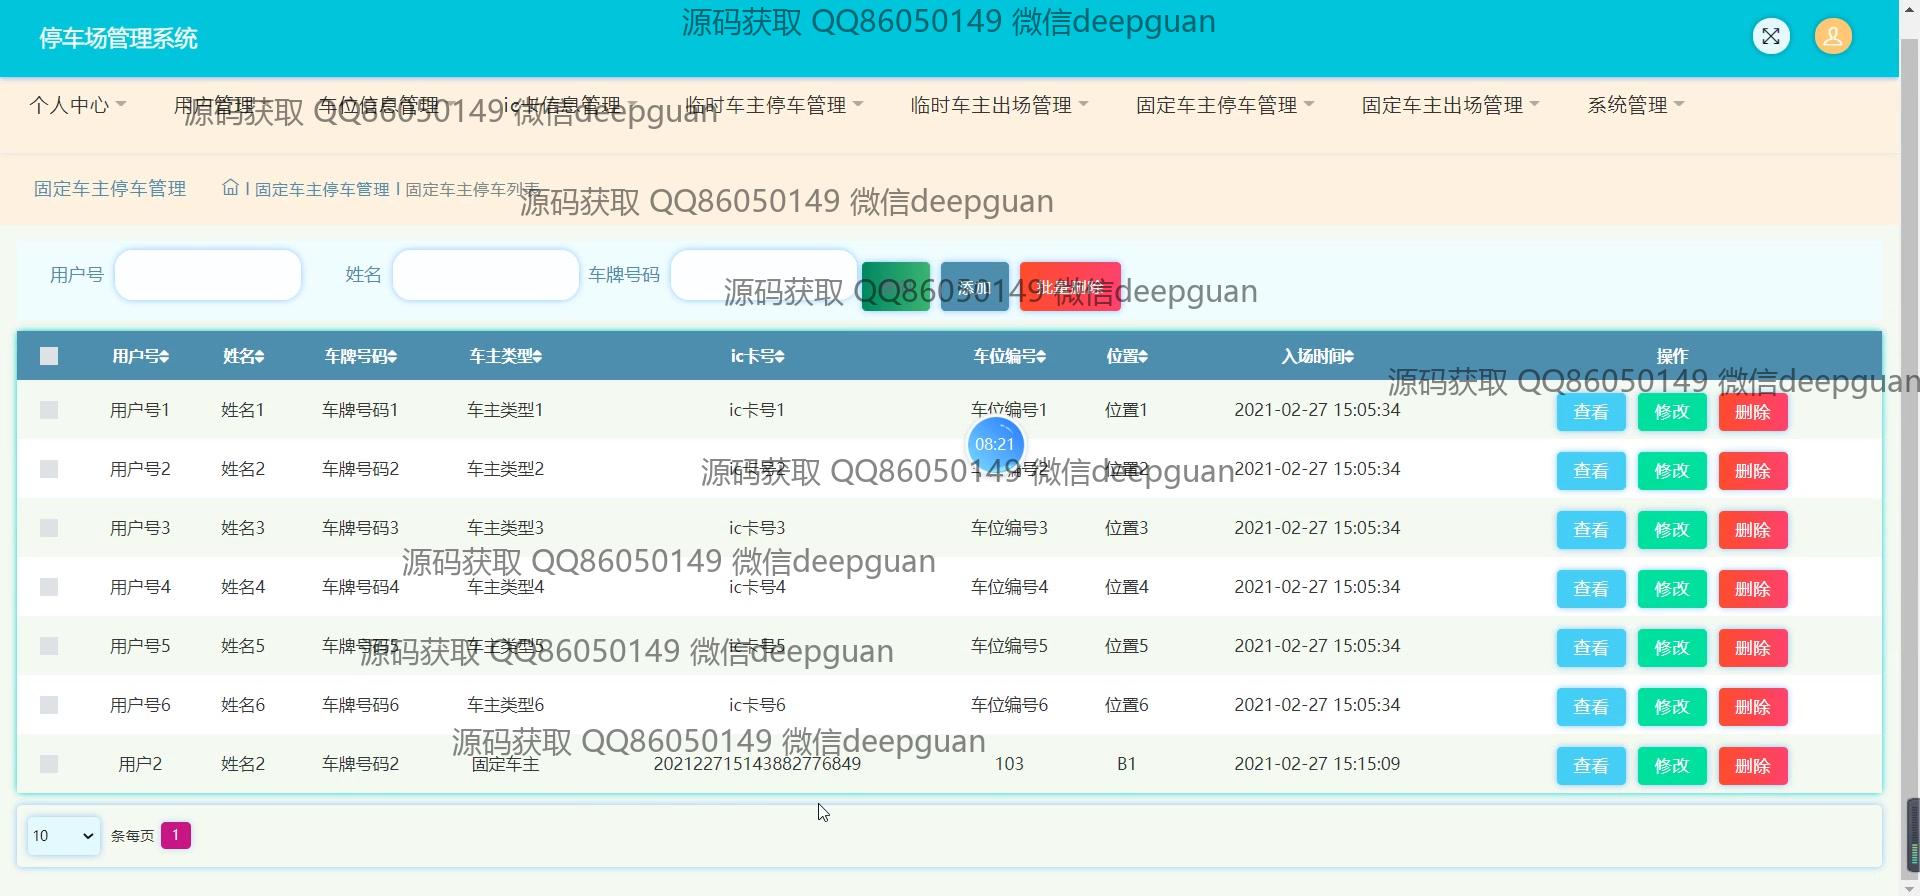Click the 姓名 search input field
1920x896 pixels.
point(485,275)
